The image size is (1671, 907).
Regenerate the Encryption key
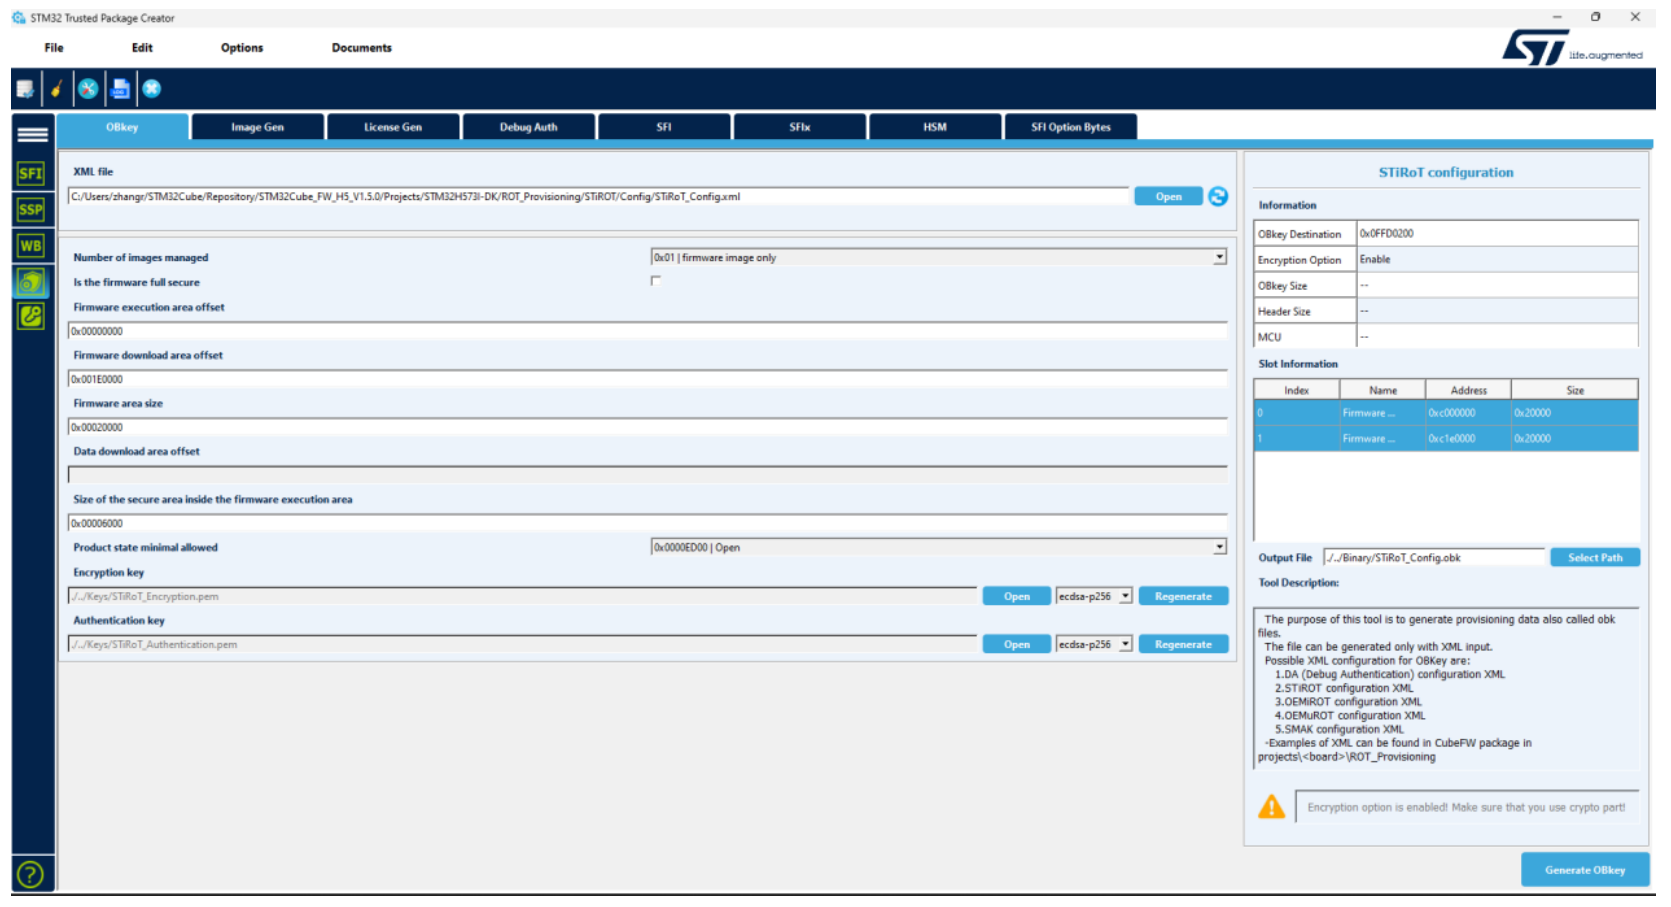point(1183,596)
